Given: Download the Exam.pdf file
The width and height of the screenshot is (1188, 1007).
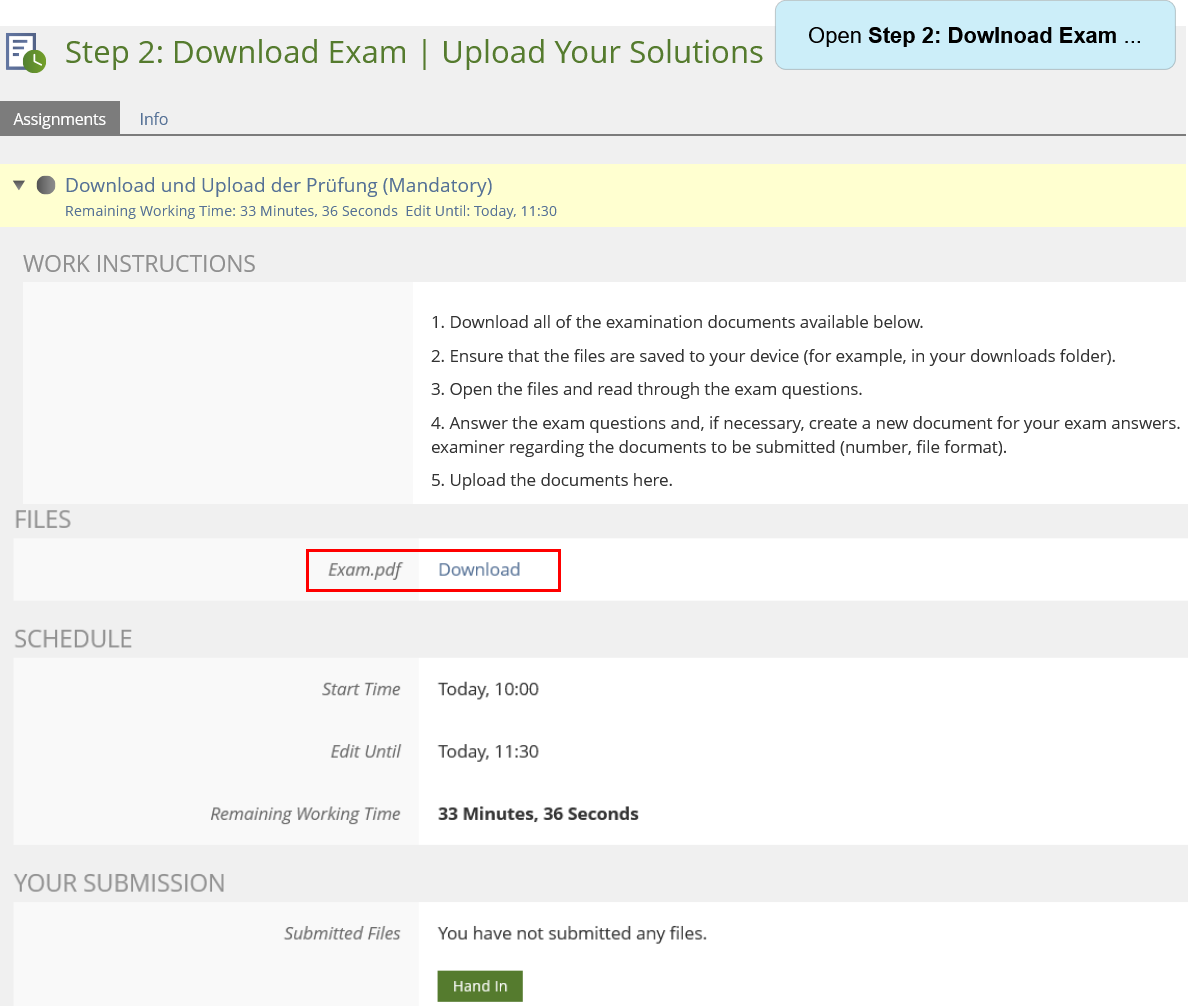Looking at the screenshot, I should click(479, 570).
